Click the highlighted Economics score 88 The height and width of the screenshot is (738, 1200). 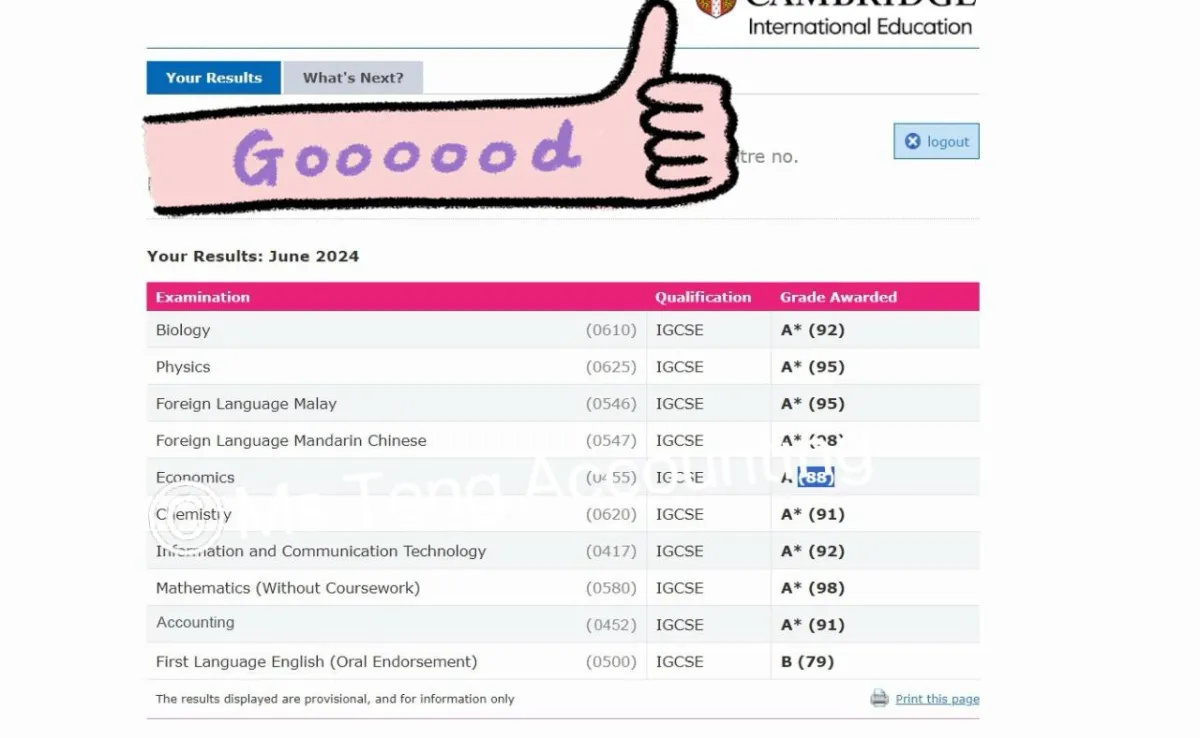click(x=817, y=478)
